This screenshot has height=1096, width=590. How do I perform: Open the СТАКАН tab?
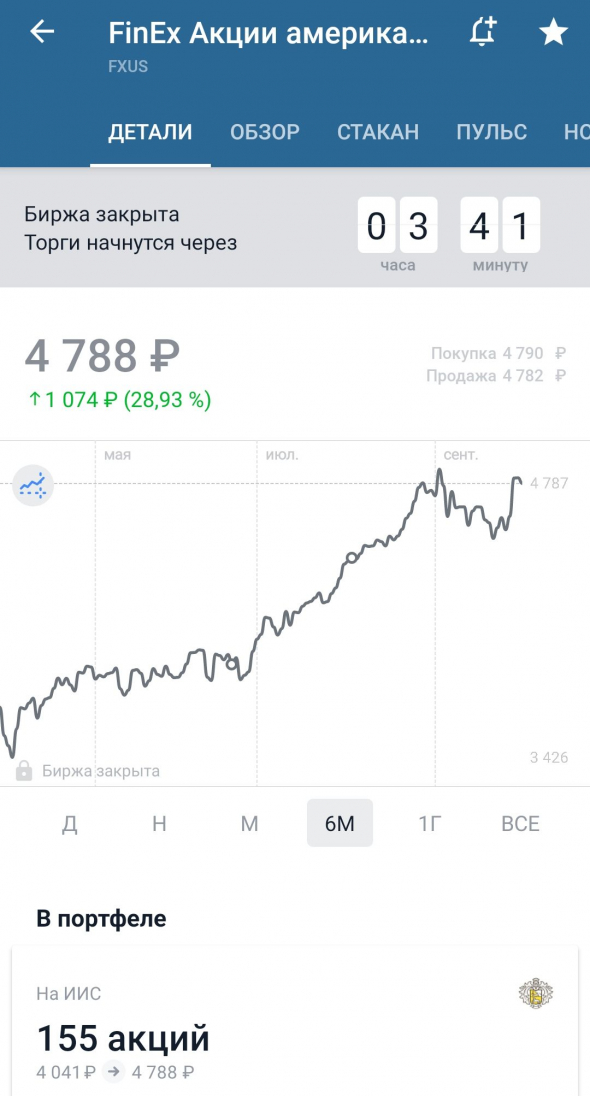378,131
